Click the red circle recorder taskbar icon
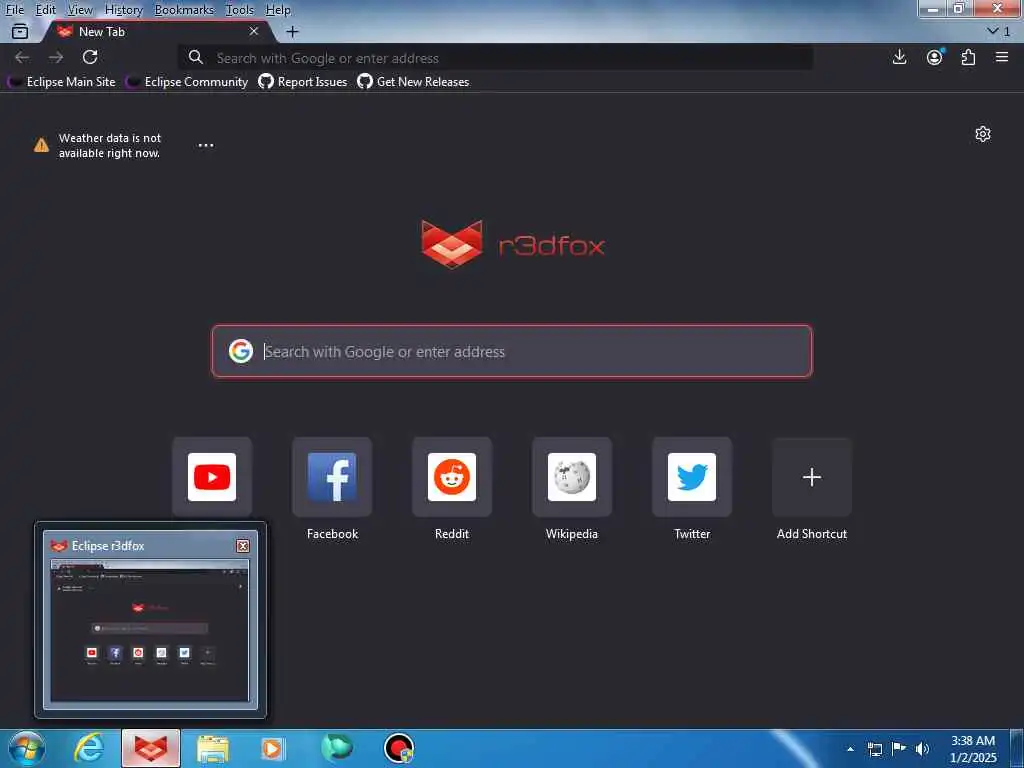This screenshot has width=1024, height=768. point(398,748)
